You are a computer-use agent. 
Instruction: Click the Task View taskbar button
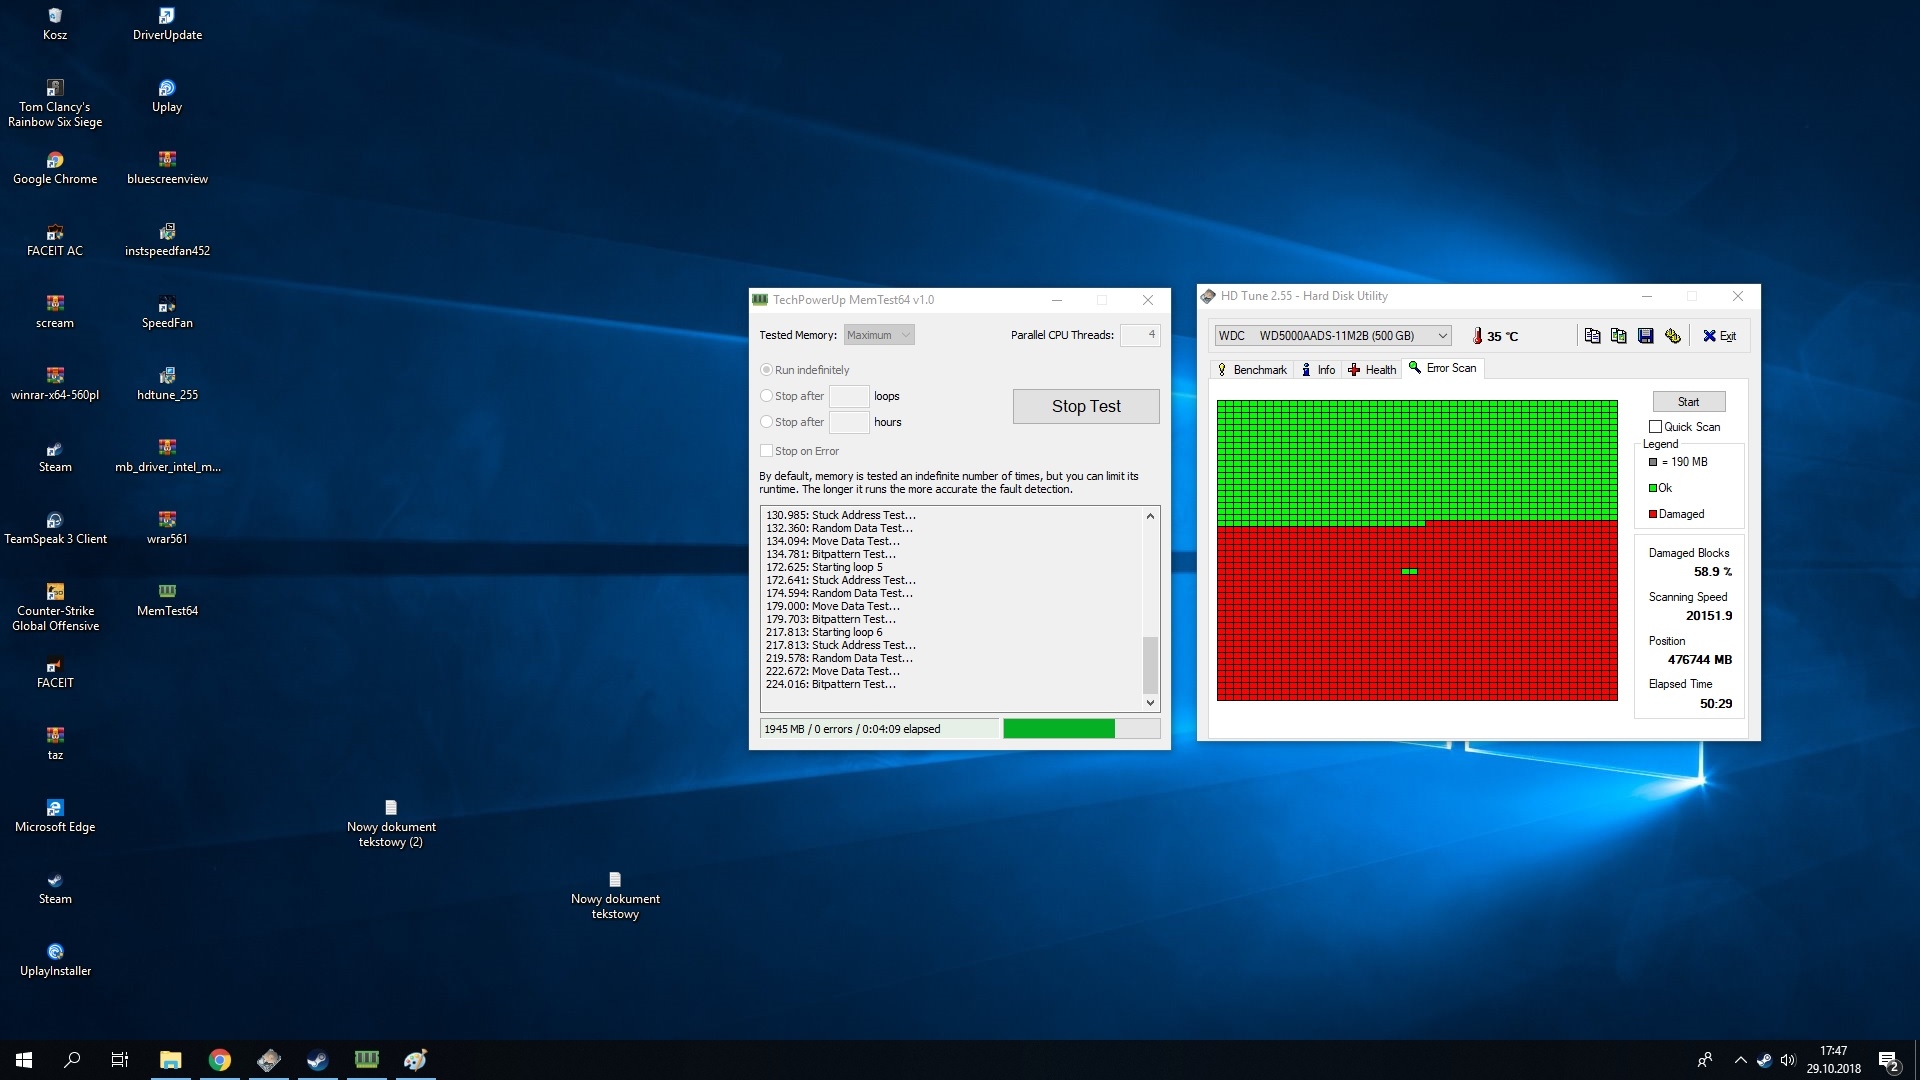[120, 1060]
